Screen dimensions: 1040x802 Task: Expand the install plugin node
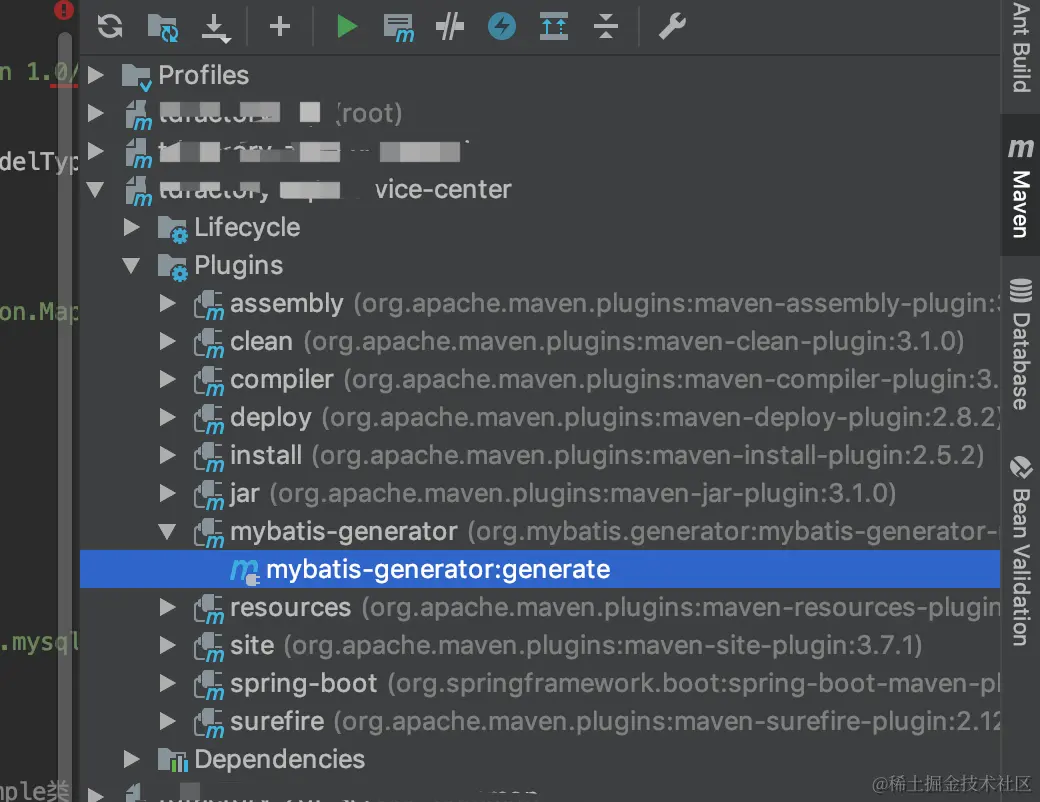pos(168,455)
